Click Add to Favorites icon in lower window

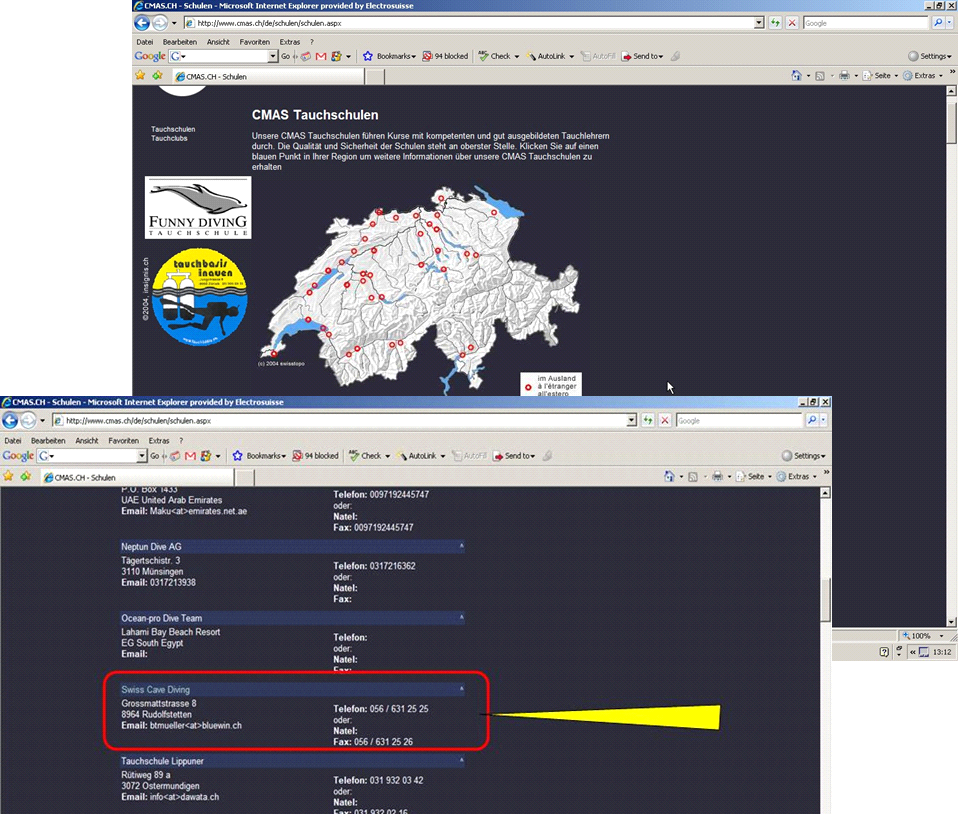point(25,476)
